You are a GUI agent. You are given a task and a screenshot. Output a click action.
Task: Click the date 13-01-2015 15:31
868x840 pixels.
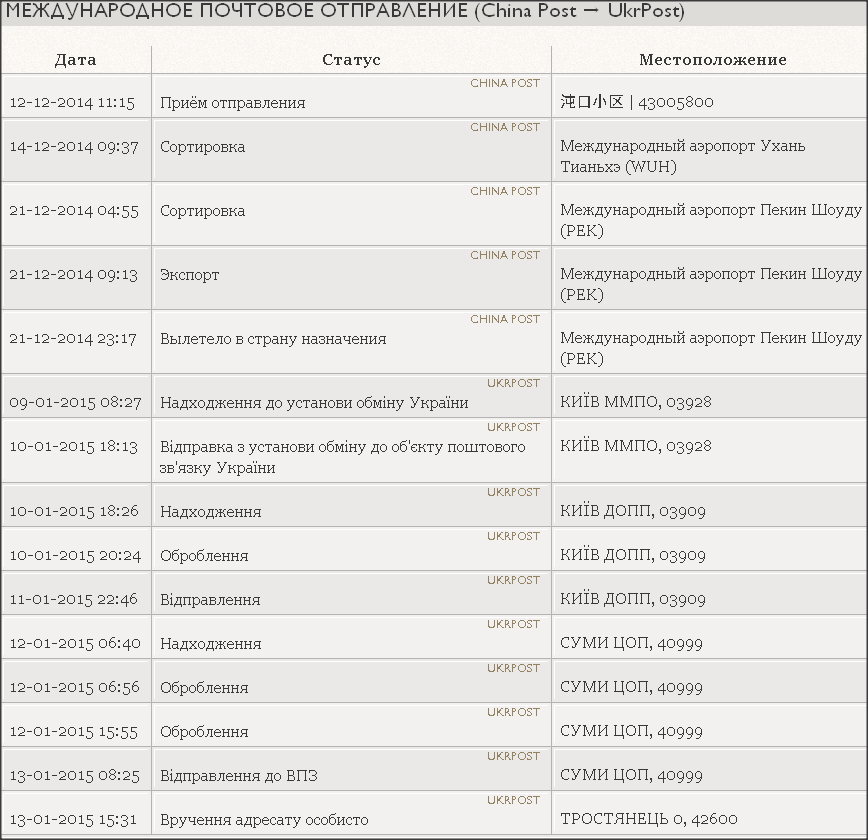point(74,820)
